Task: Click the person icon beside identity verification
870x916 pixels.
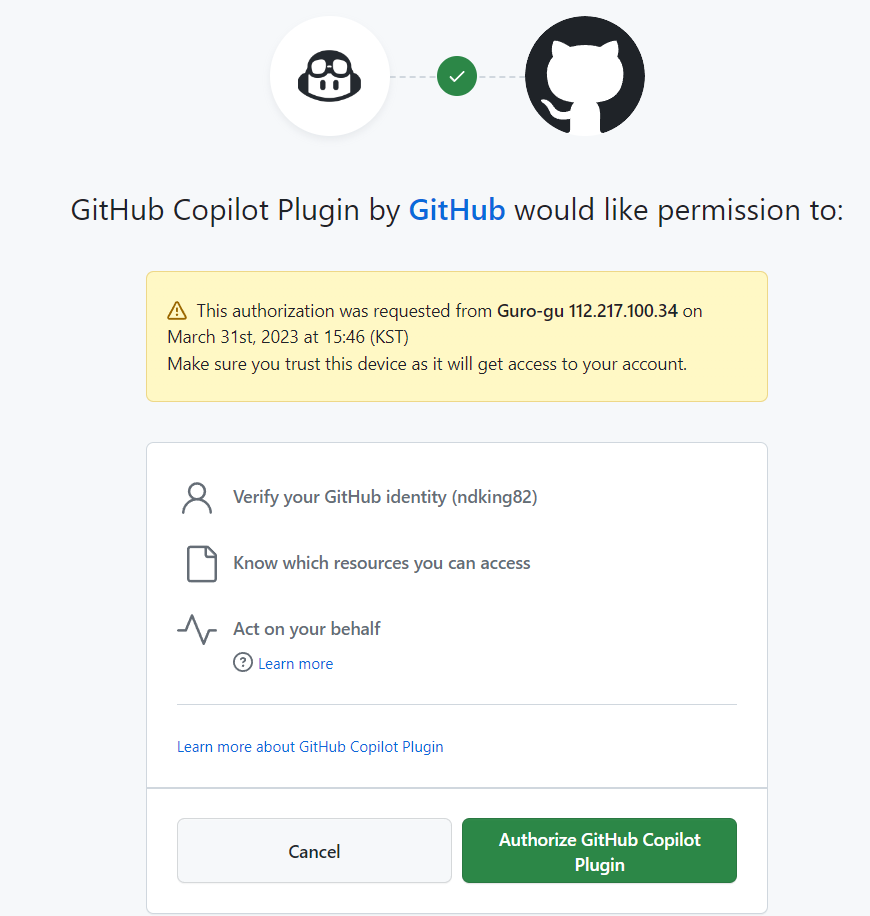Action: 197,497
